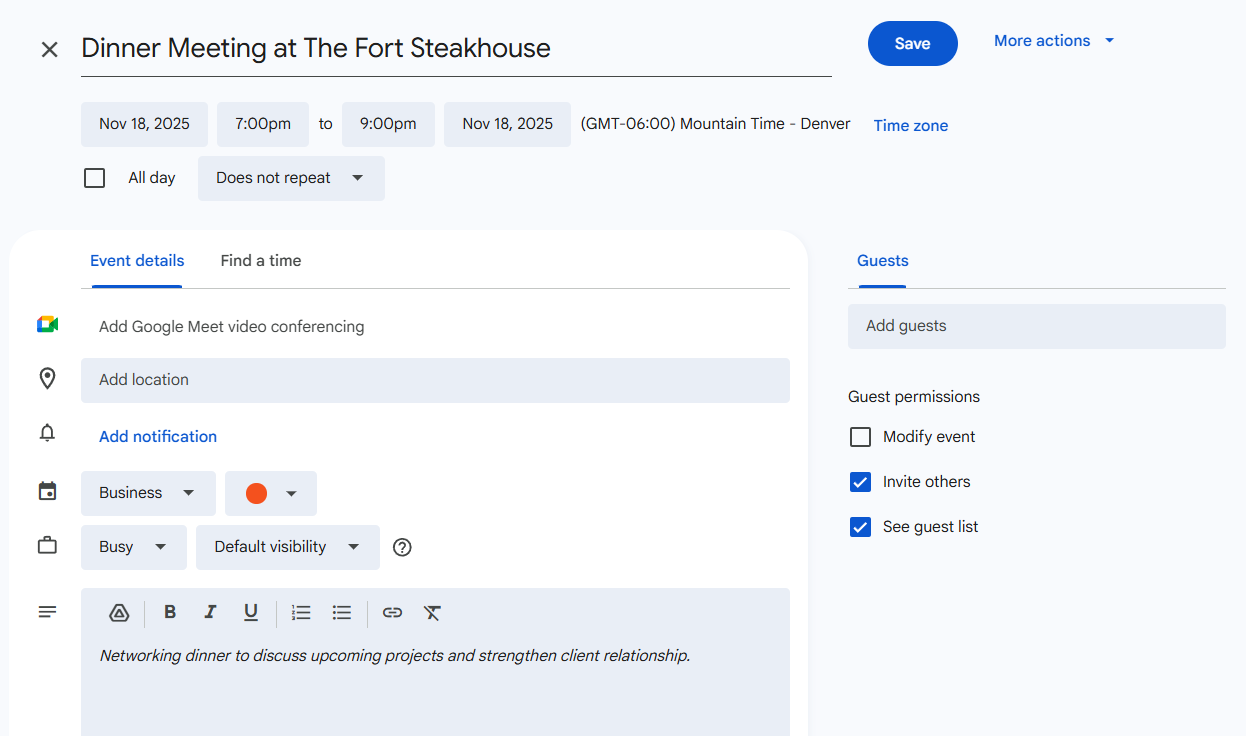Toggle italic text formatting
Image resolution: width=1246 pixels, height=736 pixels.
click(210, 613)
